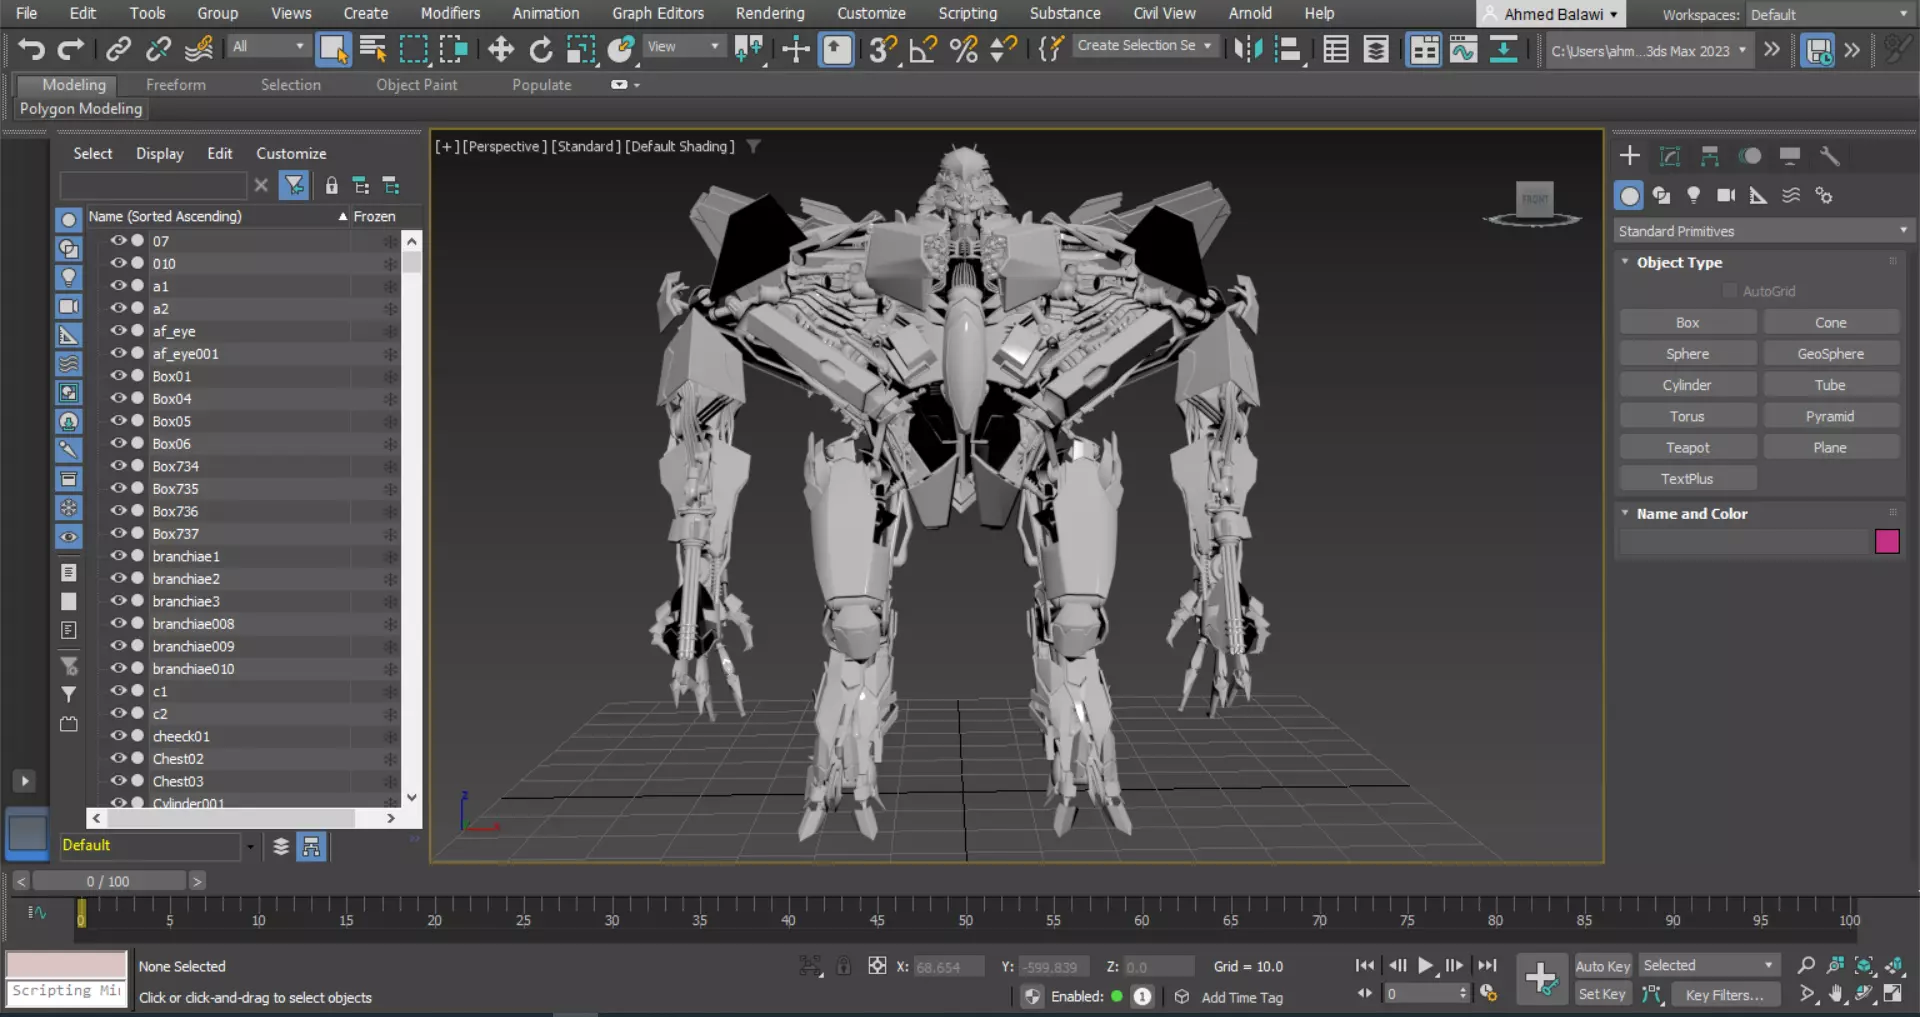The image size is (1920, 1017).
Task: Toggle the 3D Snaps icon
Action: click(882, 48)
